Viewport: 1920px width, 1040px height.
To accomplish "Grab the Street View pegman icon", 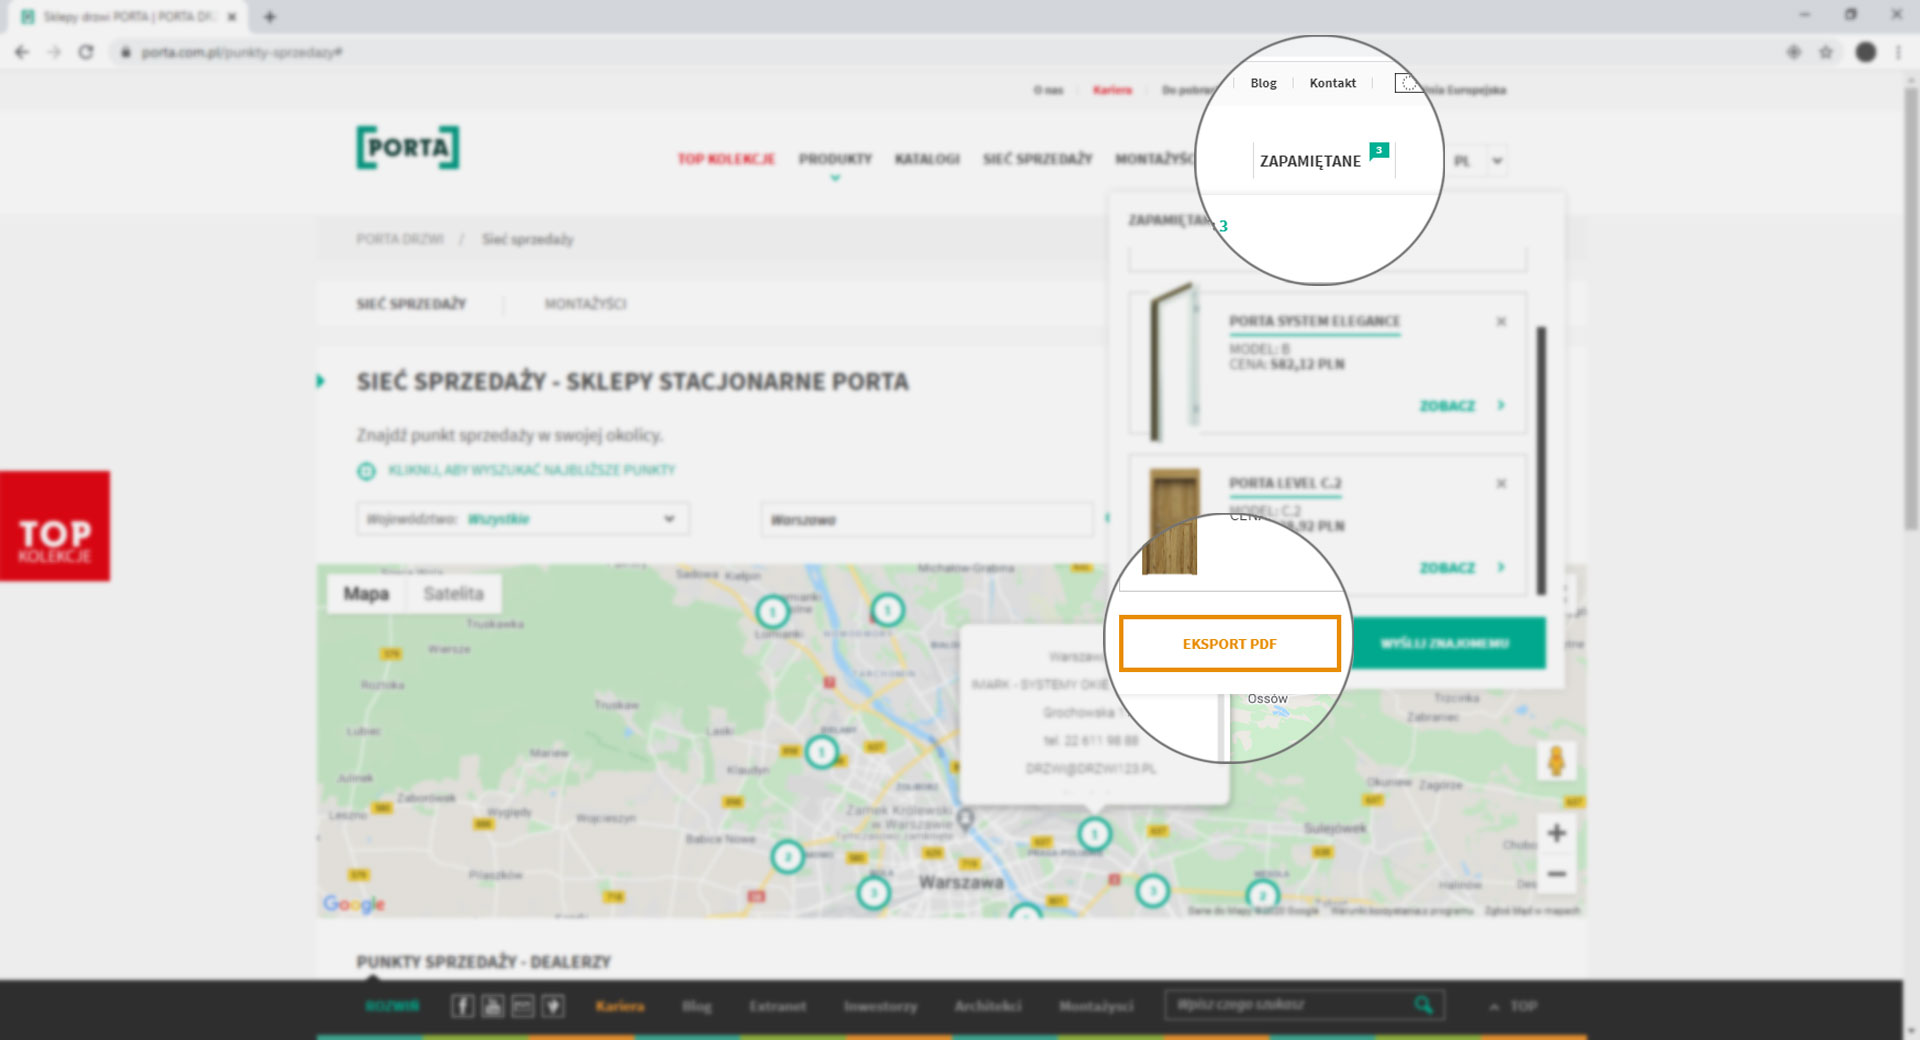I will point(1556,761).
